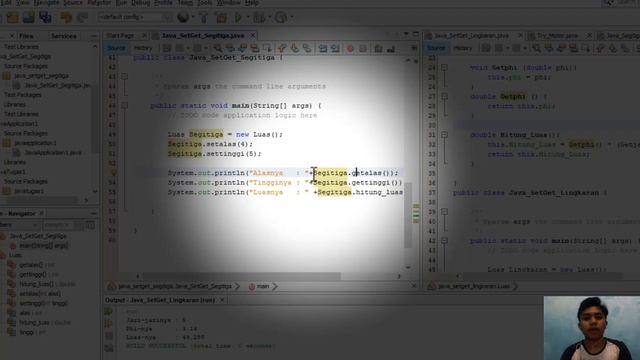Close the Java_SetGet_Segitiga.java tab
The image size is (640, 360).
click(x=253, y=36)
